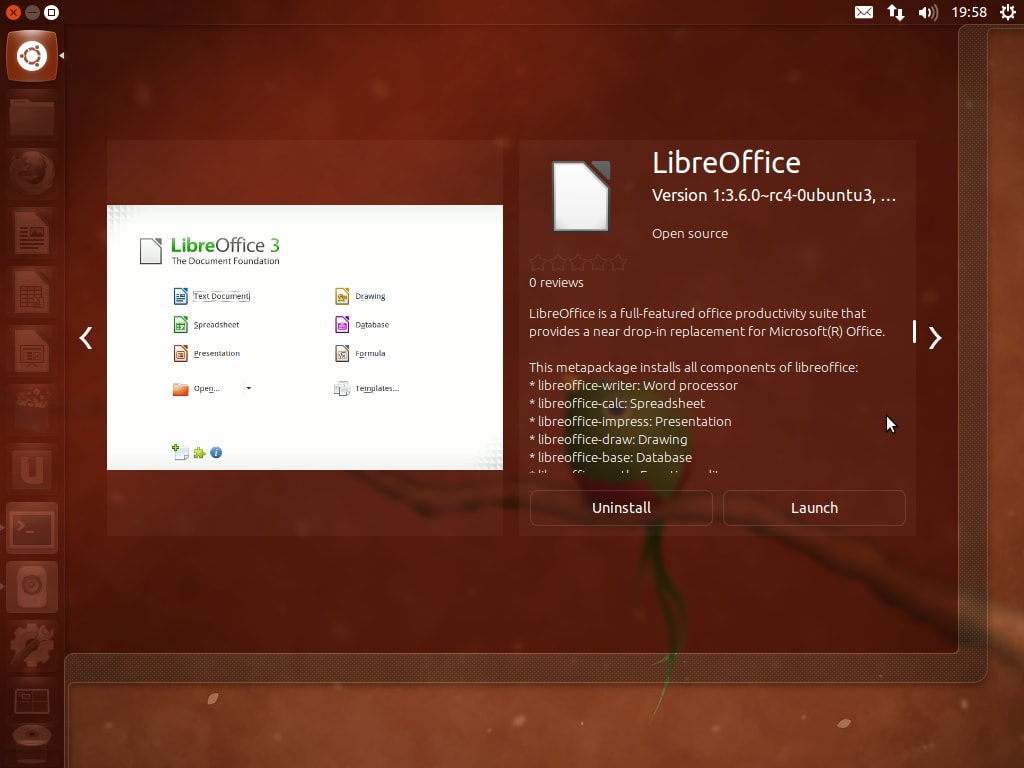Click the Uninstall button
This screenshot has width=1024, height=768.
pos(621,508)
